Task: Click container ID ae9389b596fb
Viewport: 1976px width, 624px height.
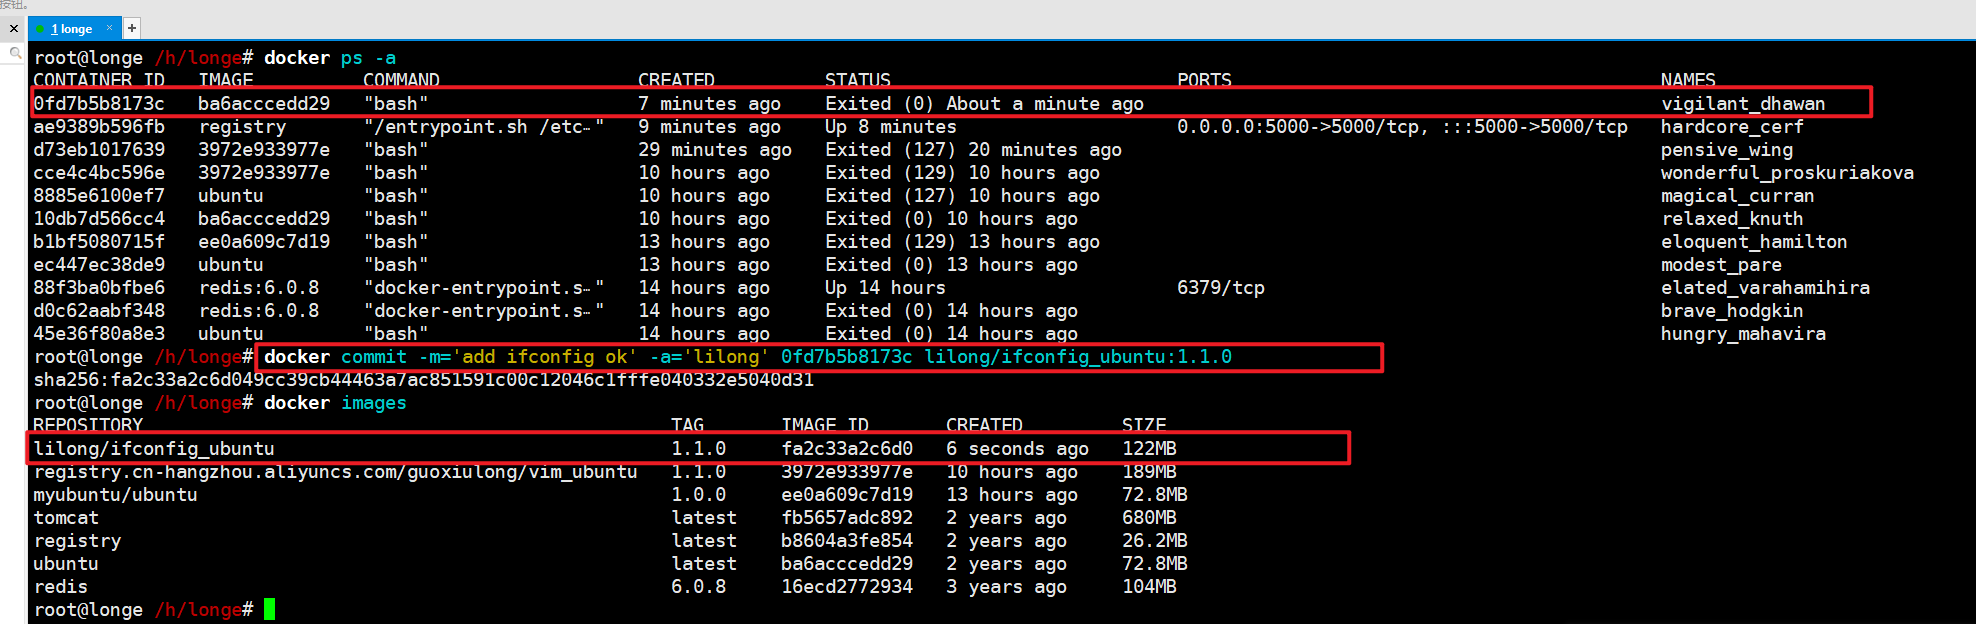Action: click(99, 127)
